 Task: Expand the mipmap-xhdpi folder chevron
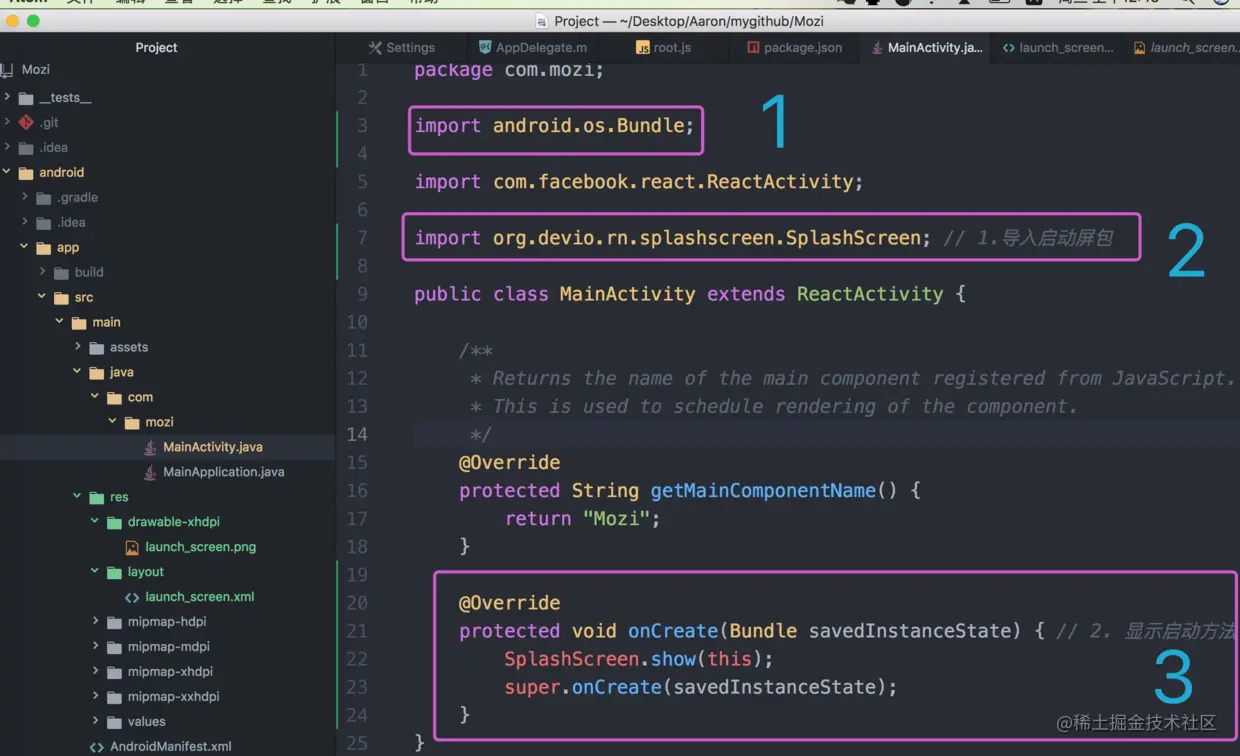pyautogui.click(x=96, y=672)
